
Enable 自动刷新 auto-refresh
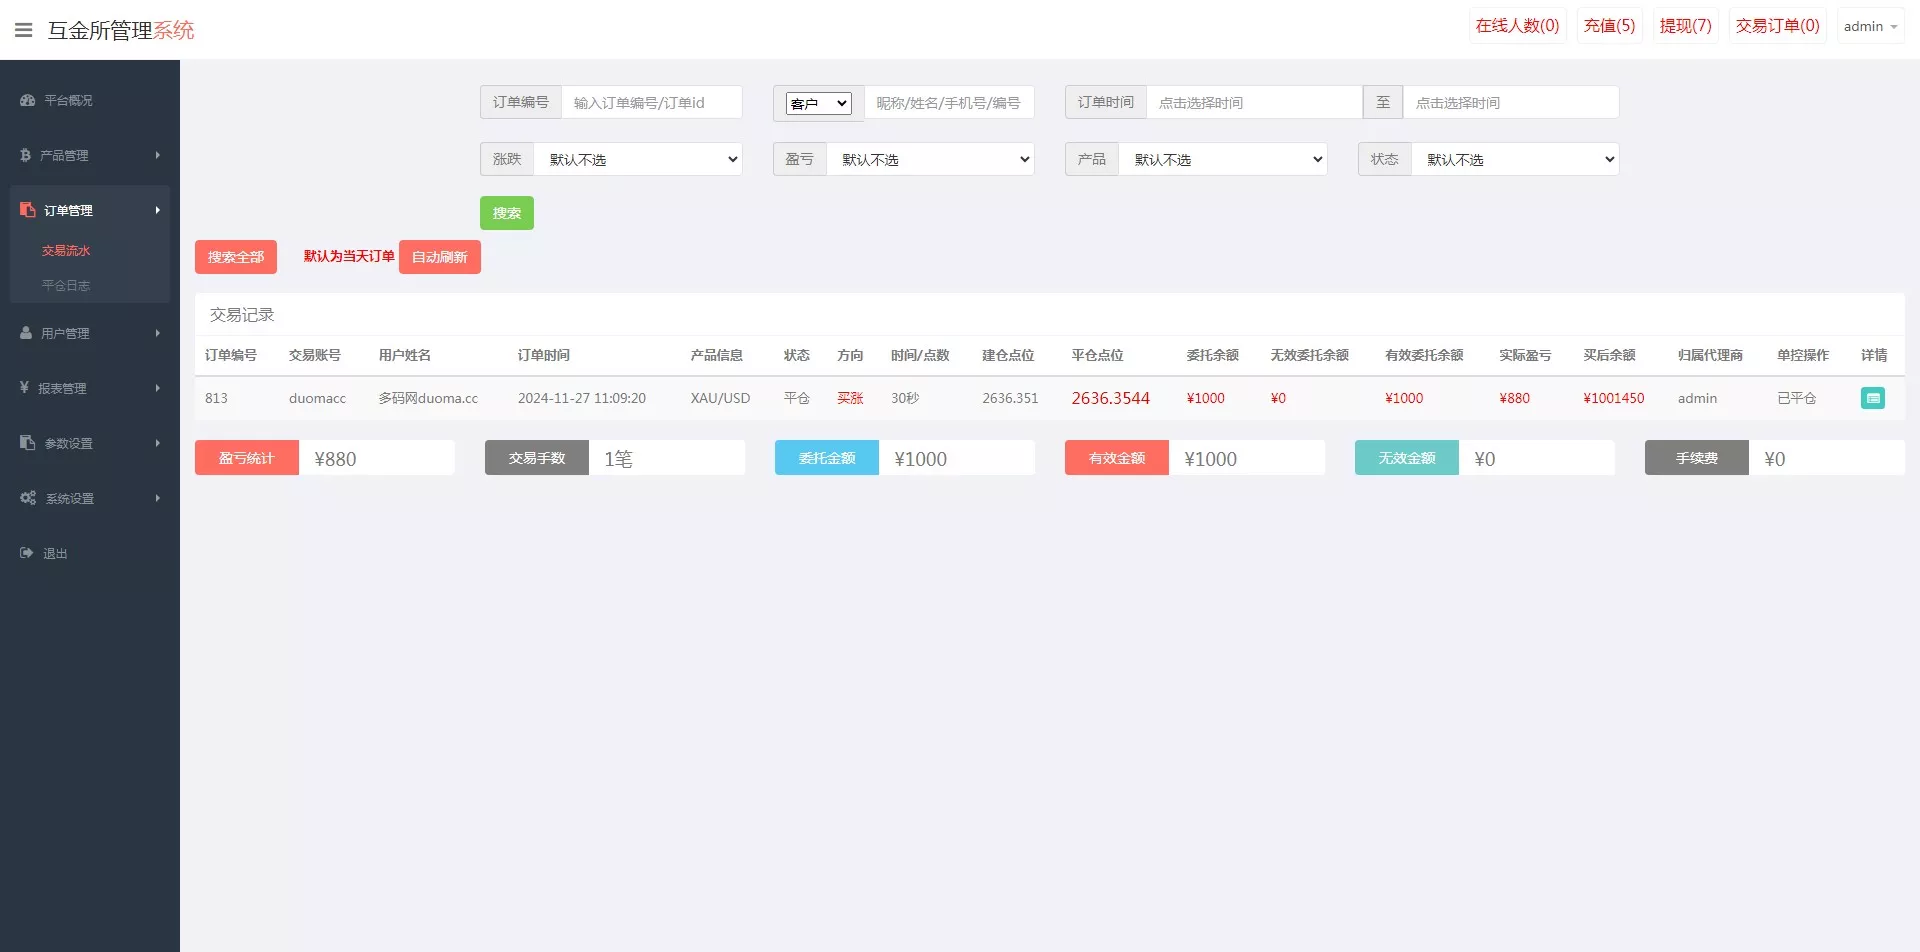coord(439,256)
